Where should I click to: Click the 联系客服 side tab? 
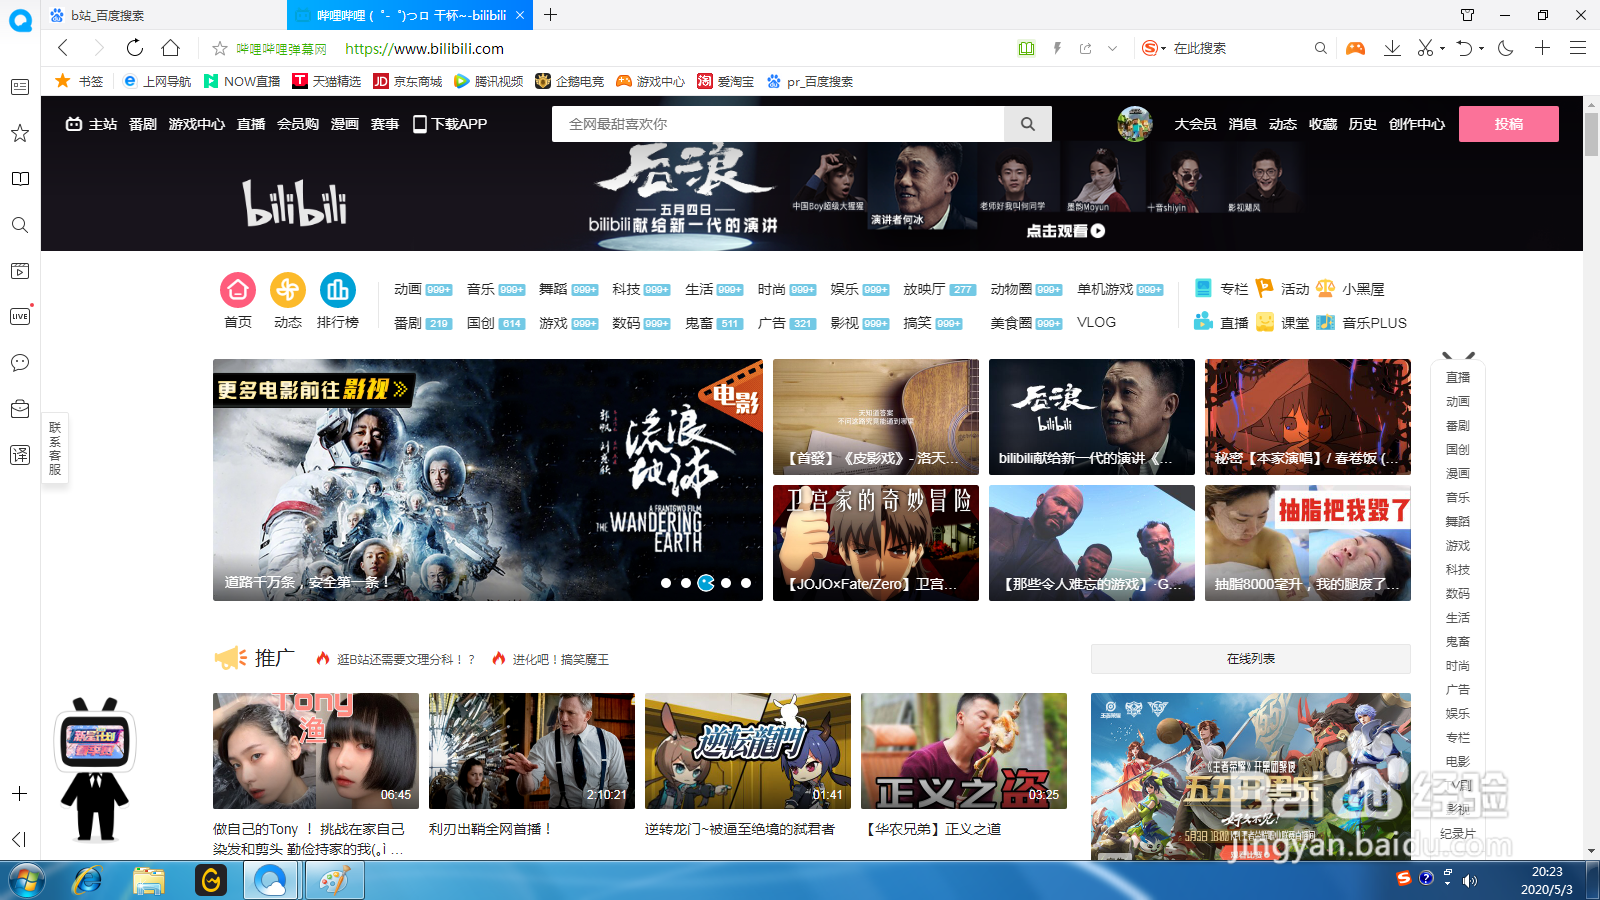55,448
